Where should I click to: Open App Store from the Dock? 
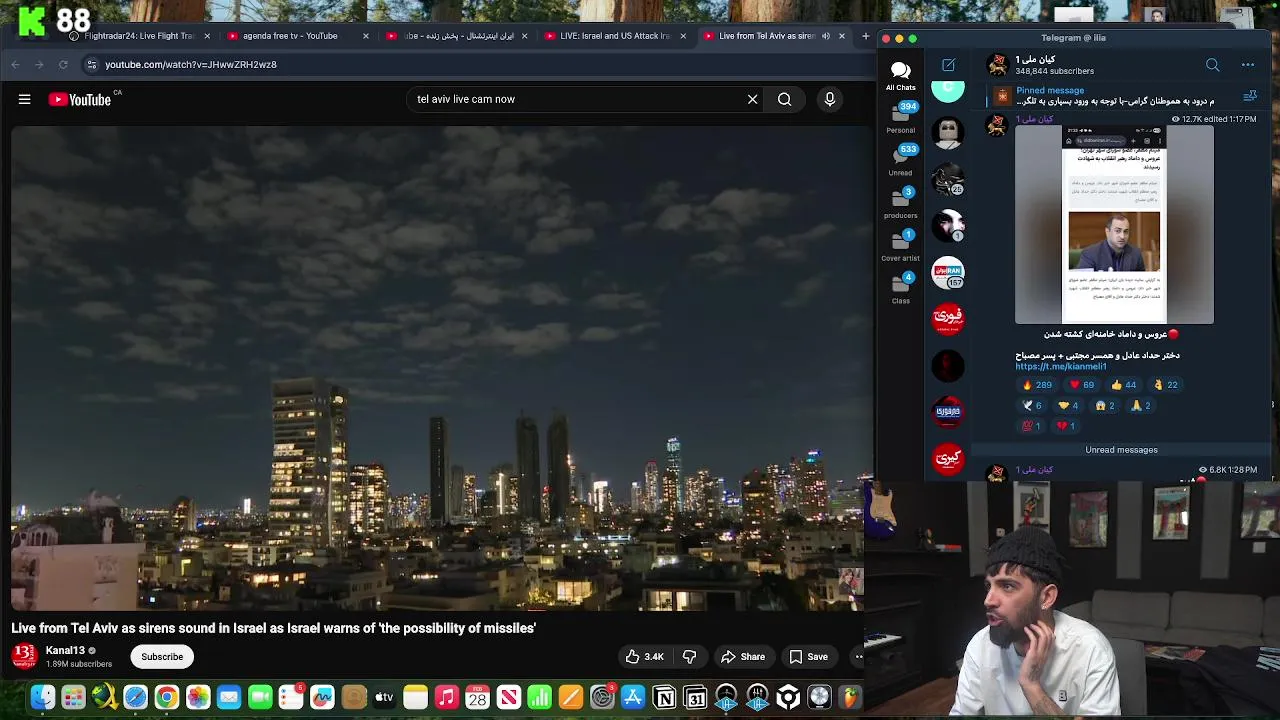tap(633, 697)
